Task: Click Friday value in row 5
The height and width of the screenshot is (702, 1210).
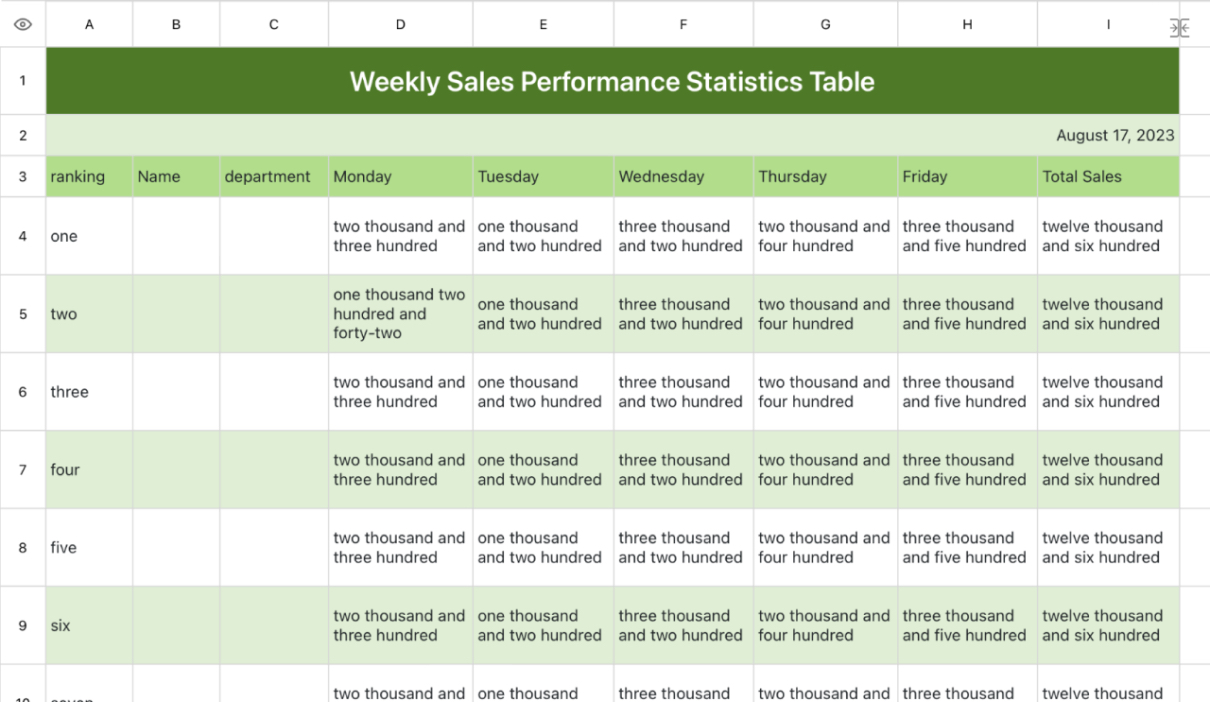Action: (x=967, y=314)
